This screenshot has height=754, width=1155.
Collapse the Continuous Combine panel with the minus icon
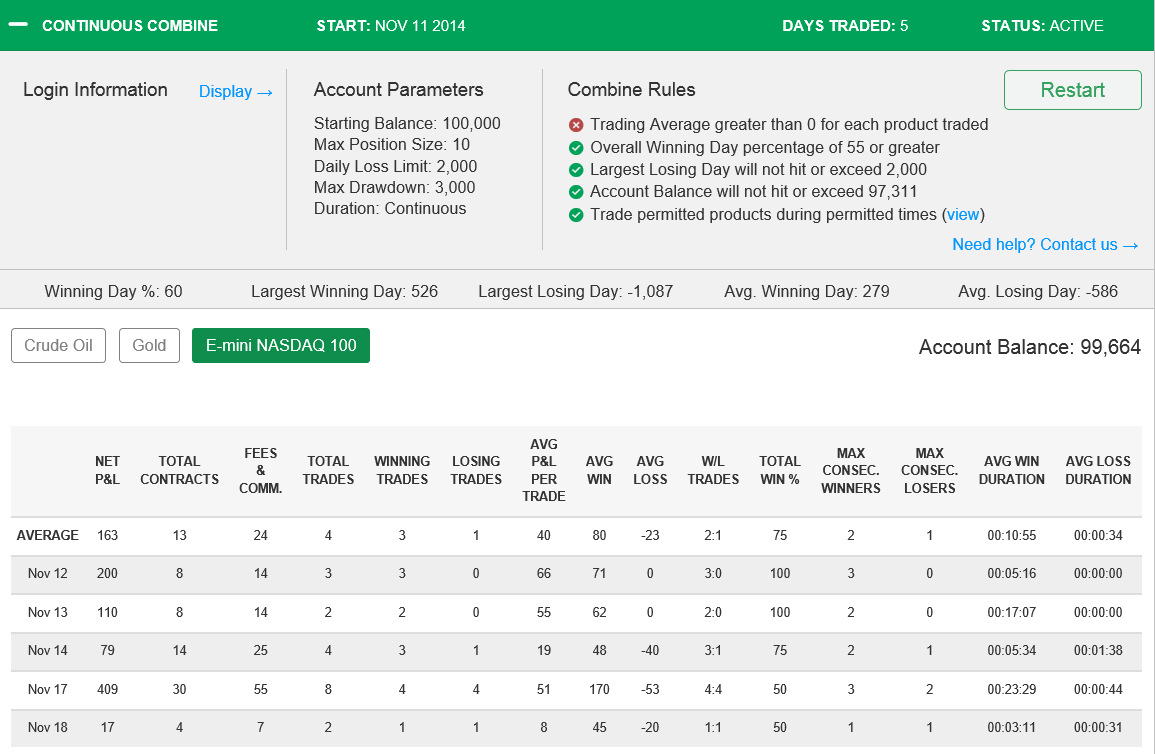point(18,25)
